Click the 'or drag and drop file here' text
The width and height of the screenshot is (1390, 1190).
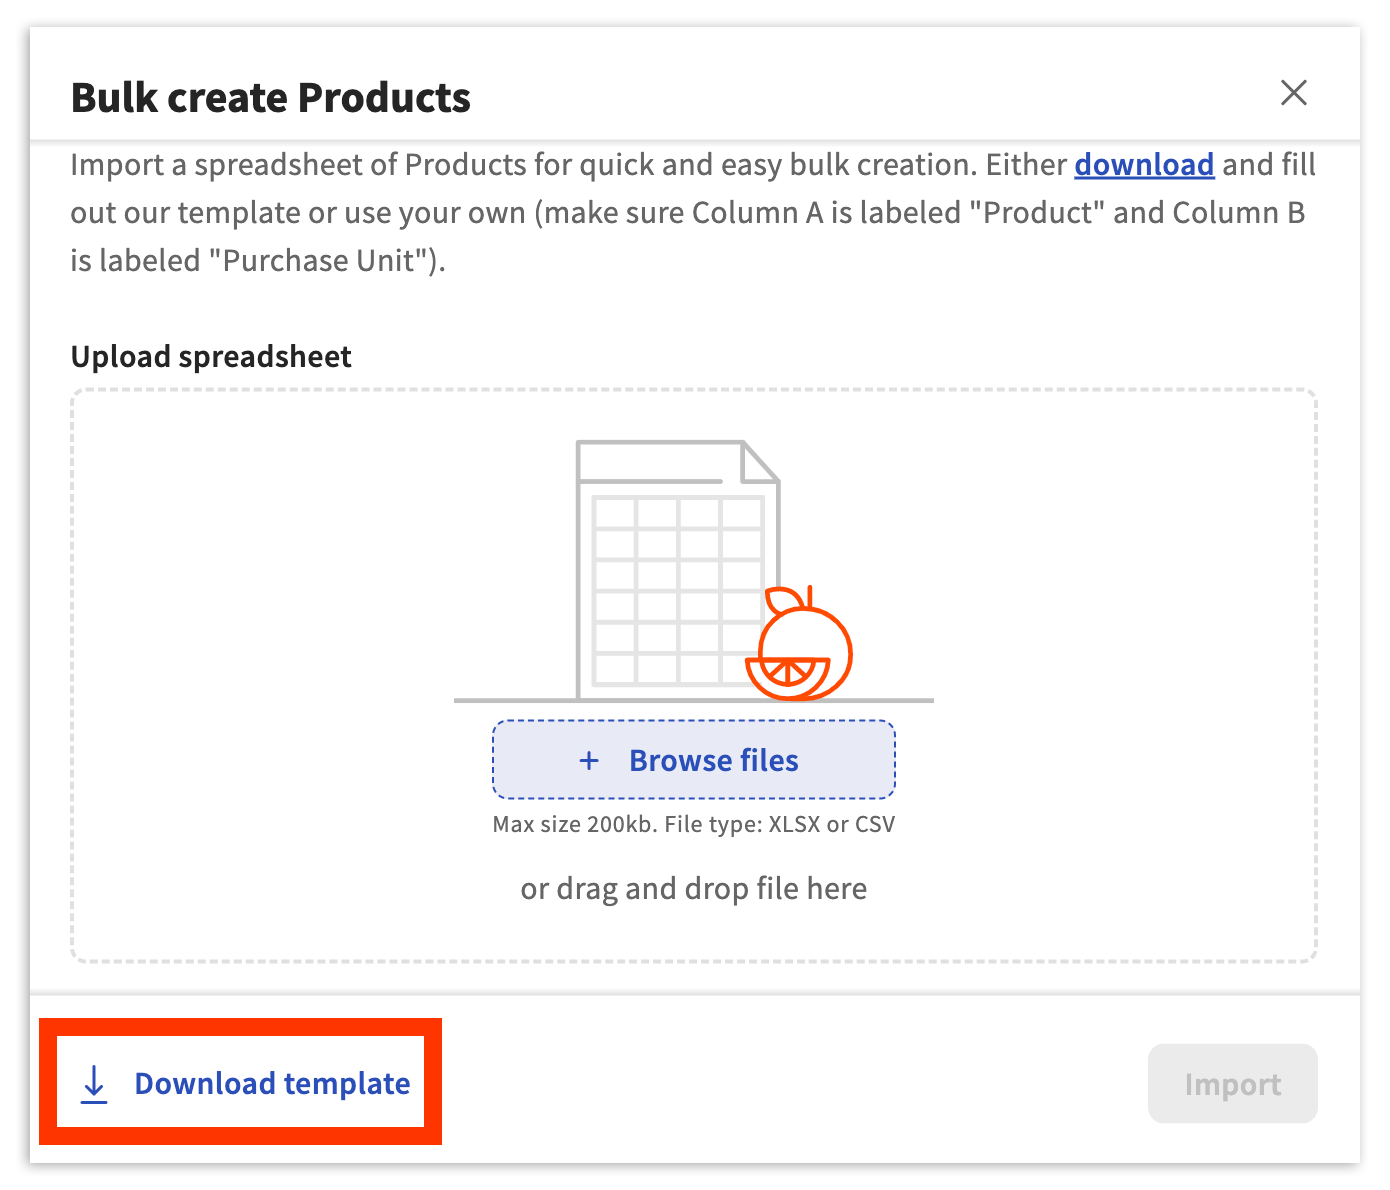(x=693, y=888)
